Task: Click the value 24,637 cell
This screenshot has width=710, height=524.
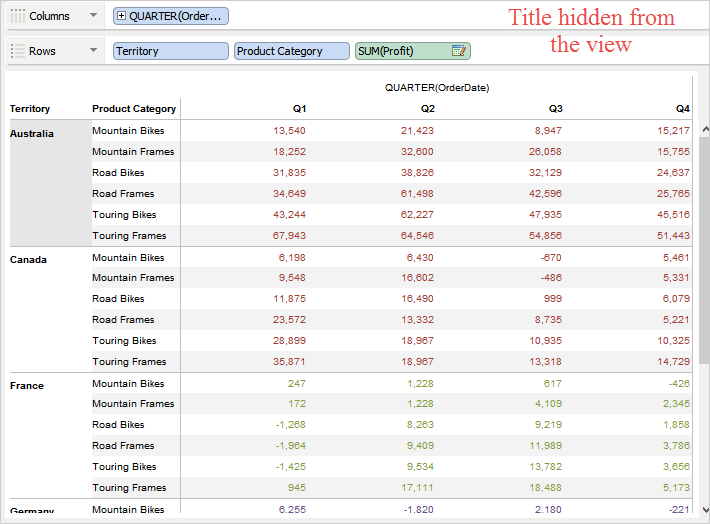Action: pyautogui.click(x=673, y=173)
